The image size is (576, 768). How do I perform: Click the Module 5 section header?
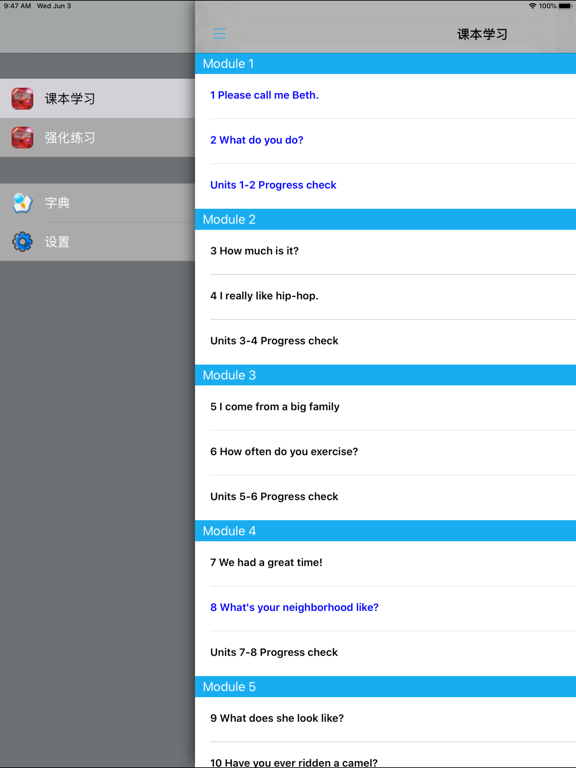pos(385,687)
